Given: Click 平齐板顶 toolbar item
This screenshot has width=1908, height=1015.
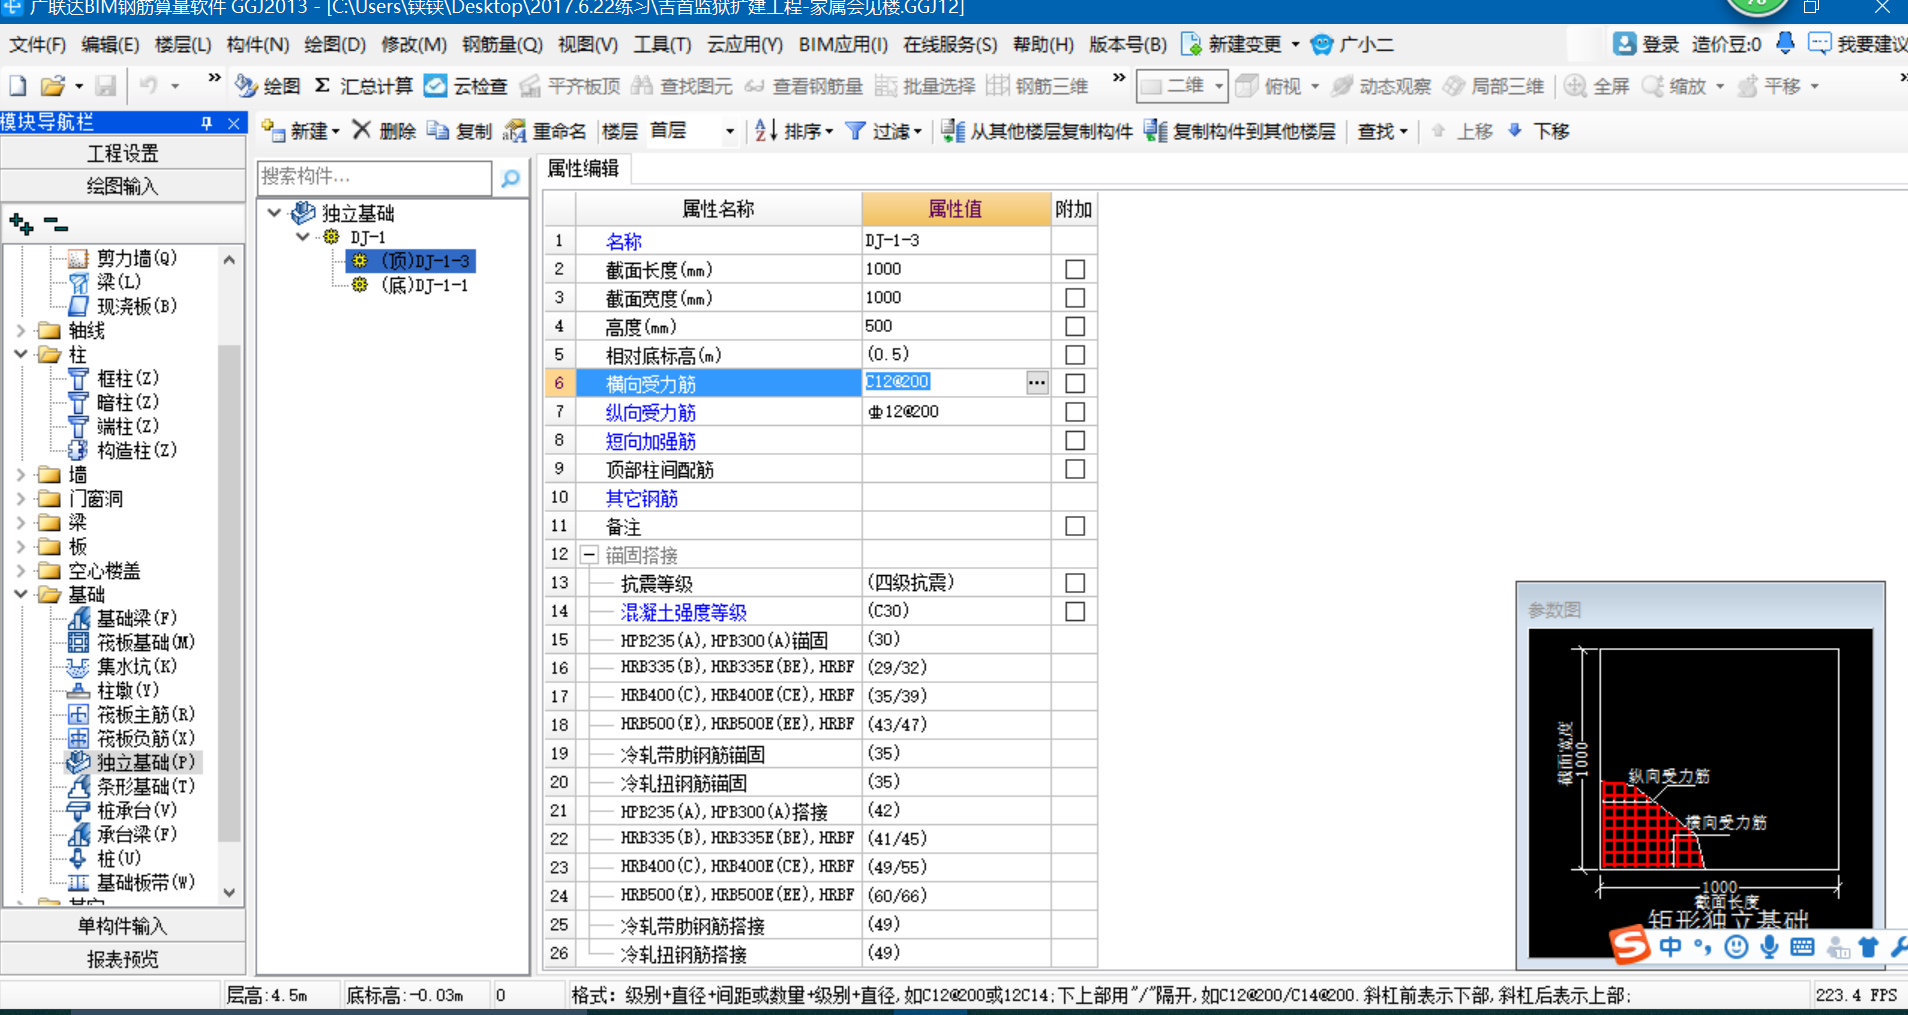Looking at the screenshot, I should [x=570, y=86].
